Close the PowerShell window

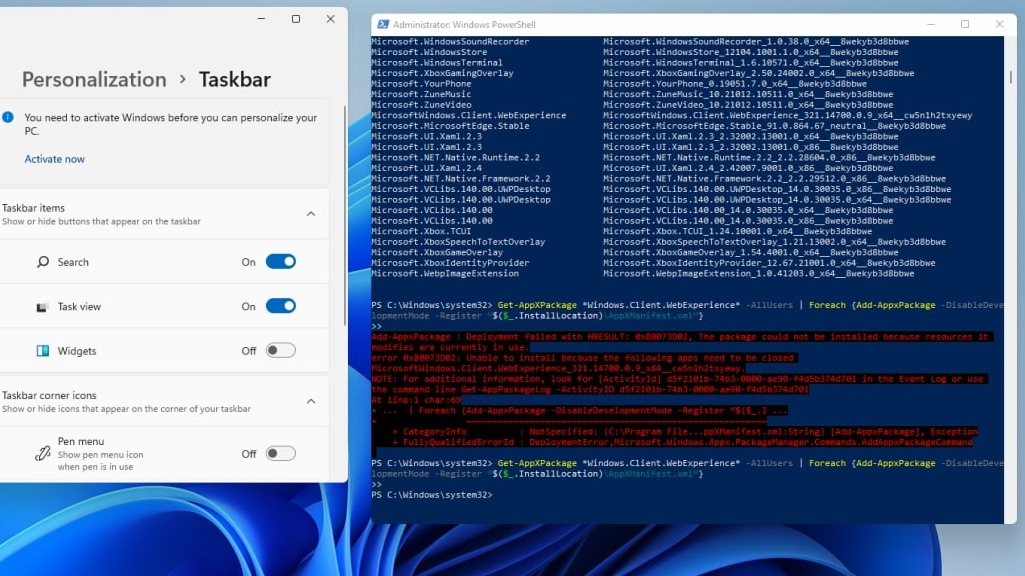(1000, 24)
